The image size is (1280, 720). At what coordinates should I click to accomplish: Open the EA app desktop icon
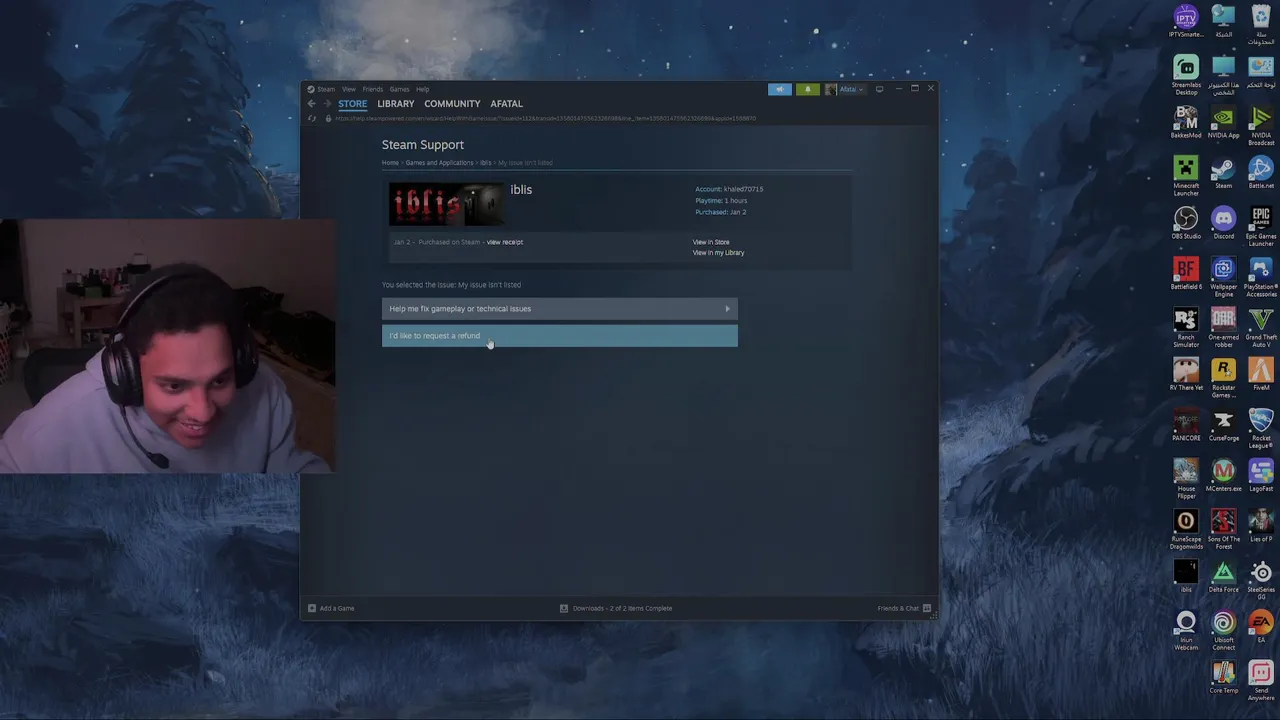pyautogui.click(x=1261, y=628)
